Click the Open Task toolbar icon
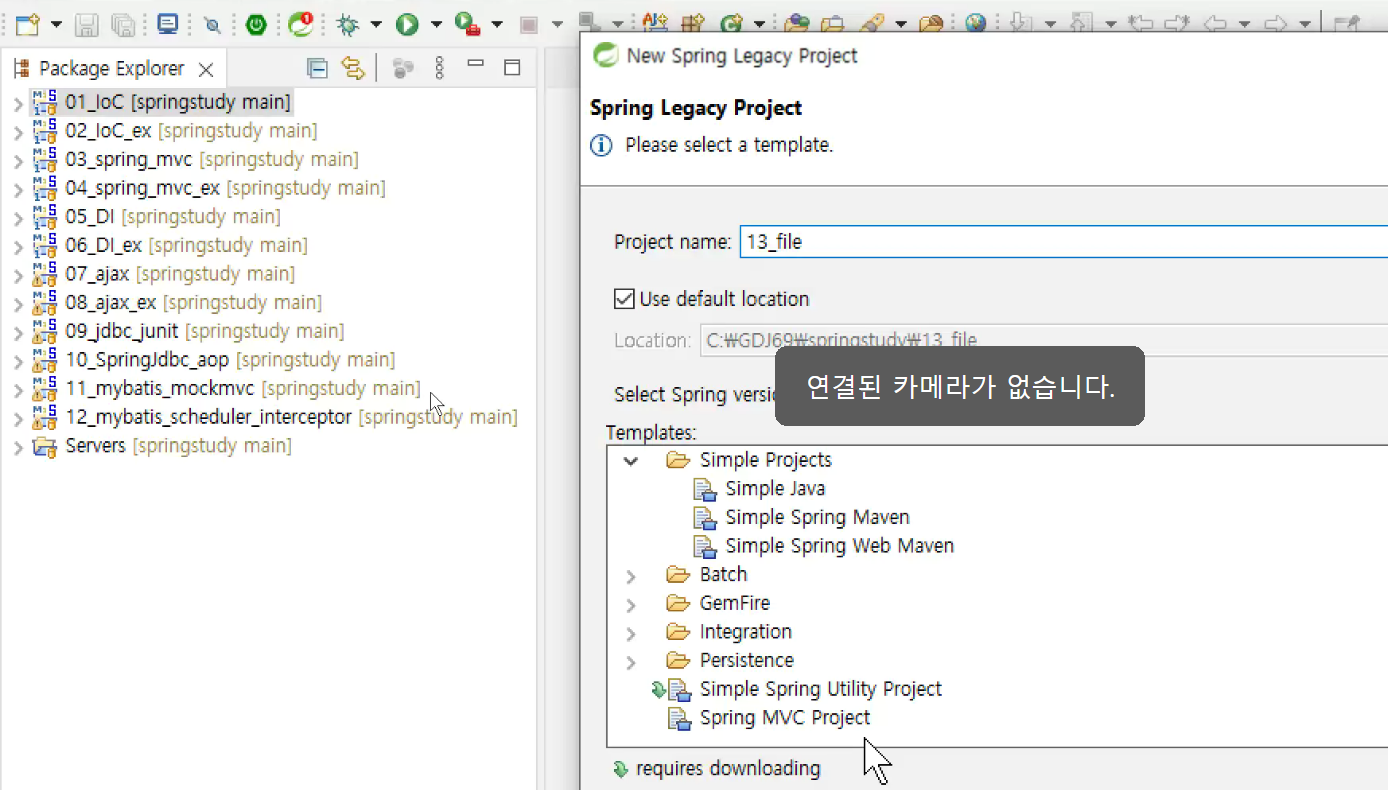 coord(832,24)
